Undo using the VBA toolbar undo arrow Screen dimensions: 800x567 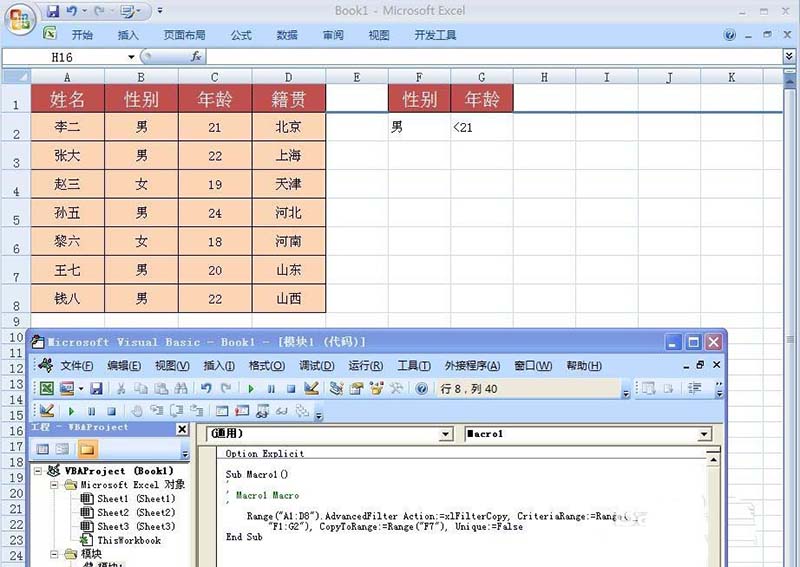[206, 389]
